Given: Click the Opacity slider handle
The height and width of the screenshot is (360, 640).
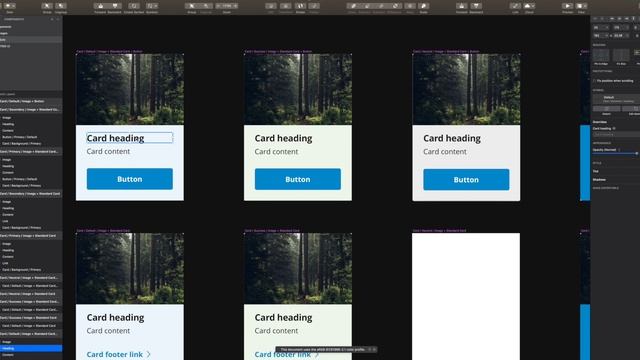Looking at the screenshot, I should tap(636, 153).
